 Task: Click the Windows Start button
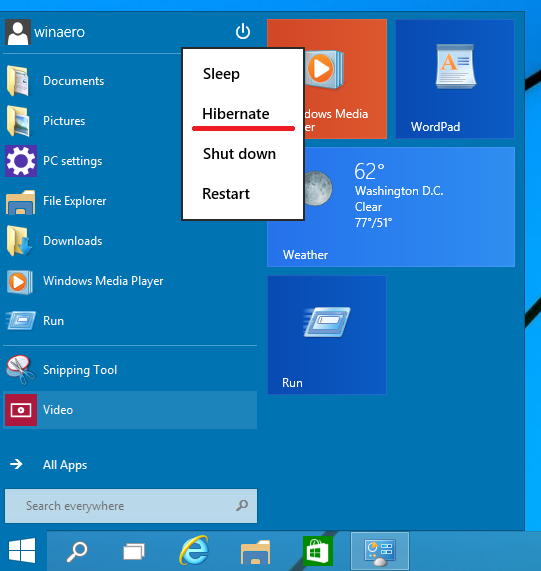pos(22,551)
